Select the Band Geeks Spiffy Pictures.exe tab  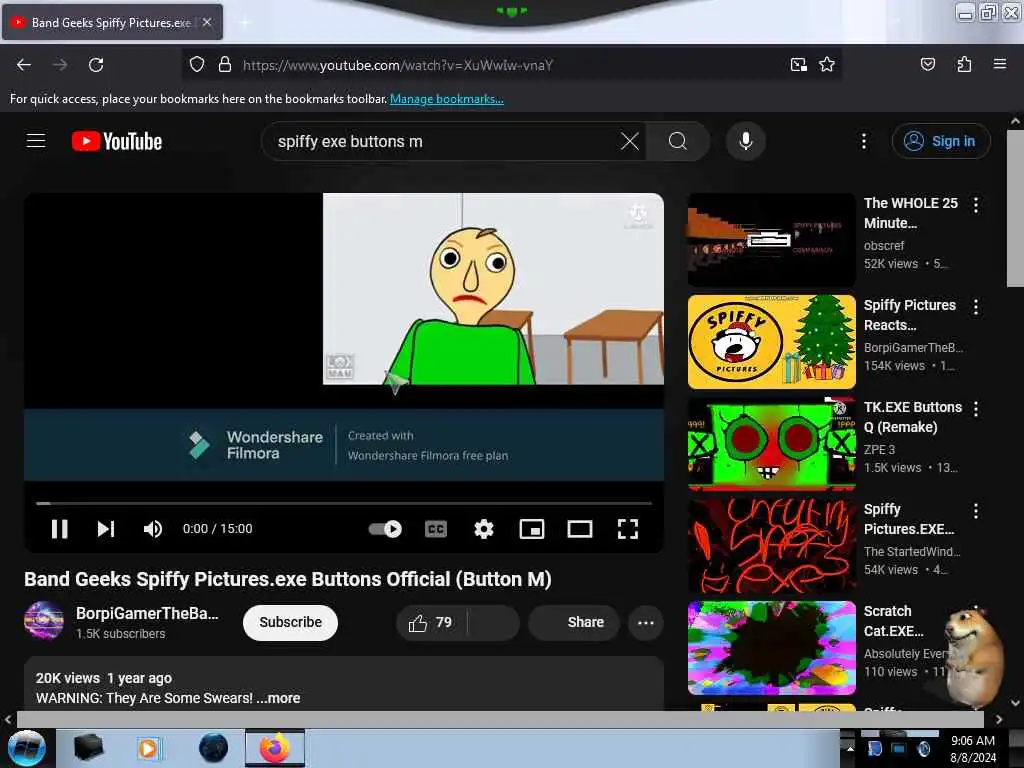112,22
